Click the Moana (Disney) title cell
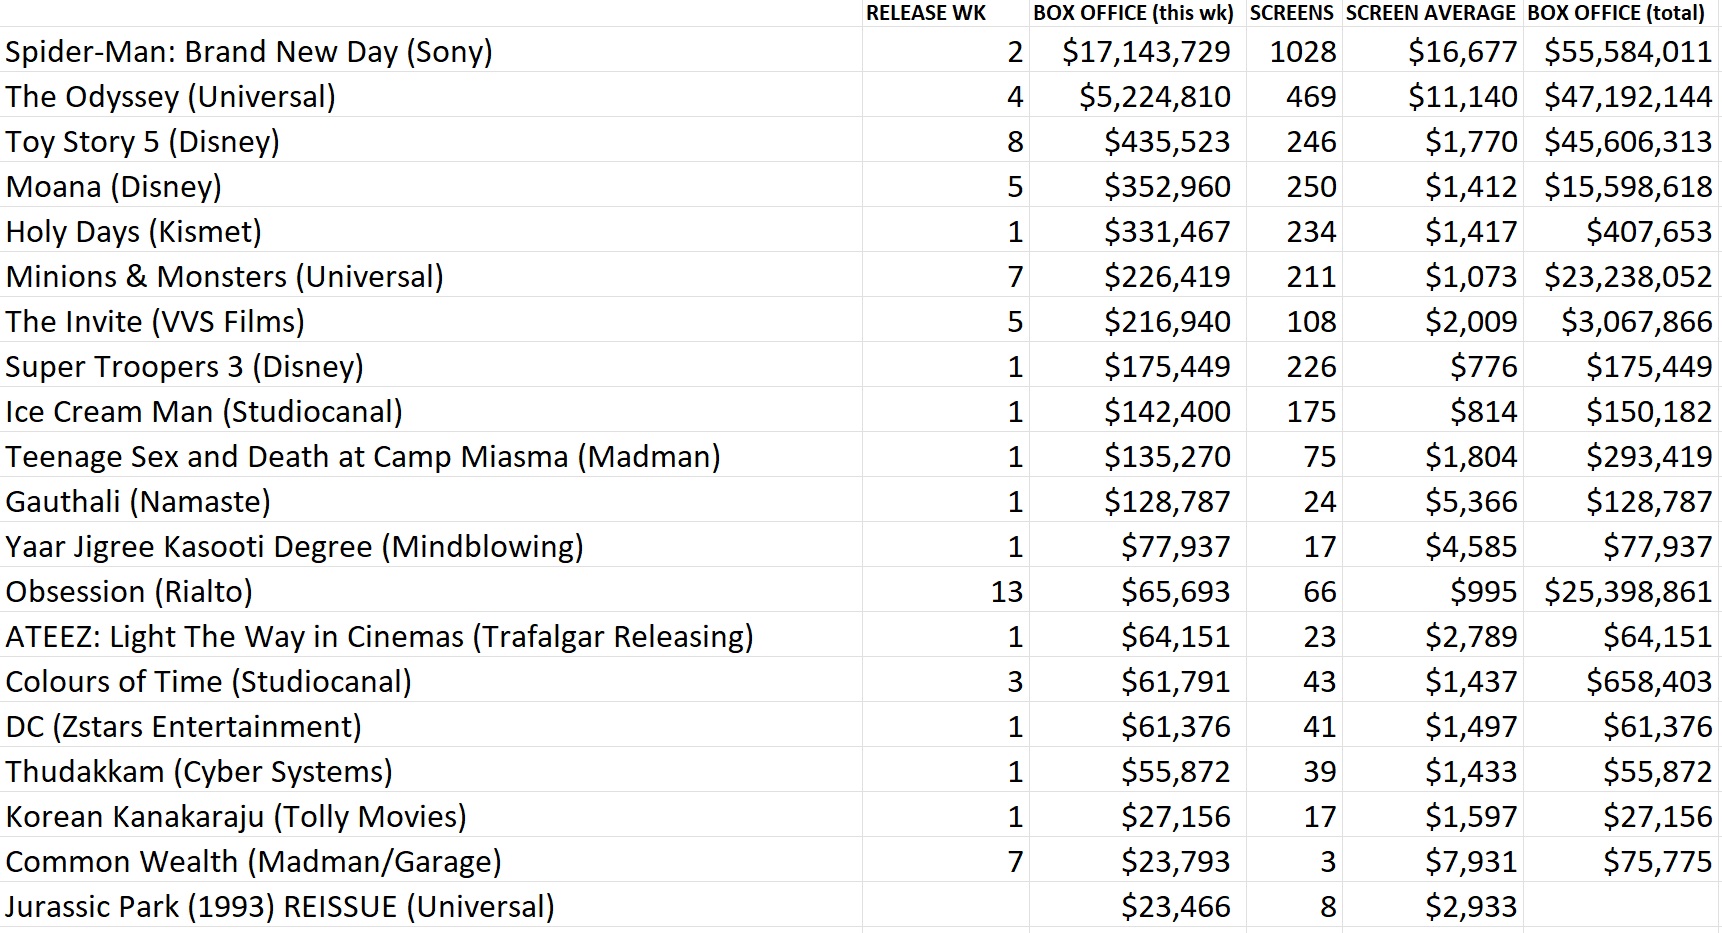1722x933 pixels. point(113,187)
